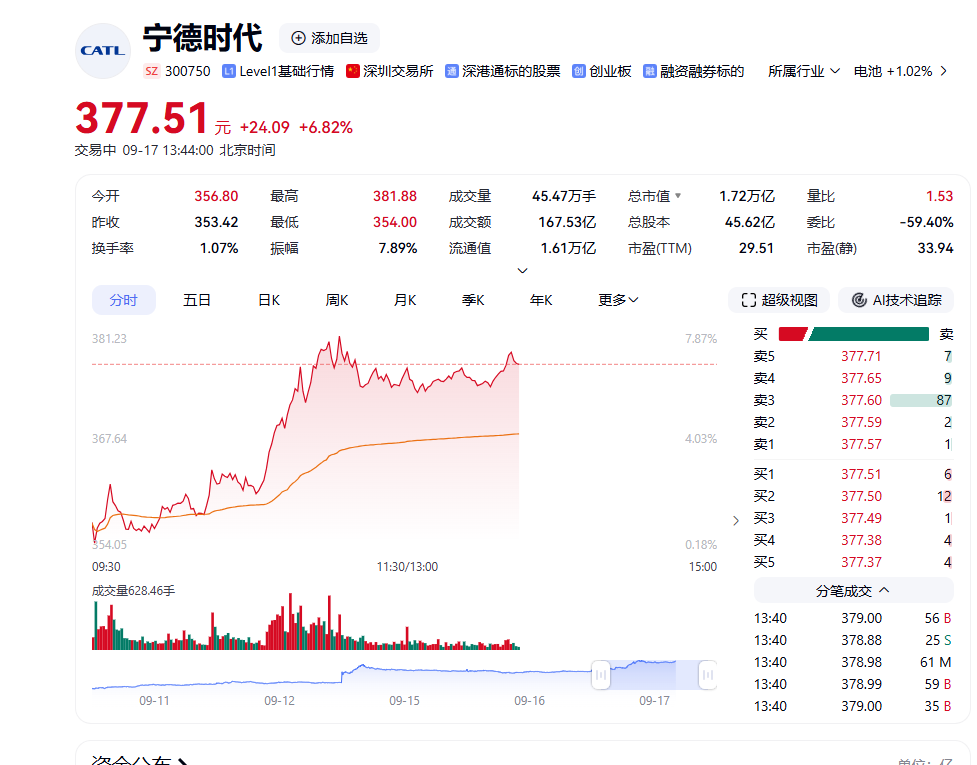Click the Level1基础行情 tag

pyautogui.click(x=279, y=71)
